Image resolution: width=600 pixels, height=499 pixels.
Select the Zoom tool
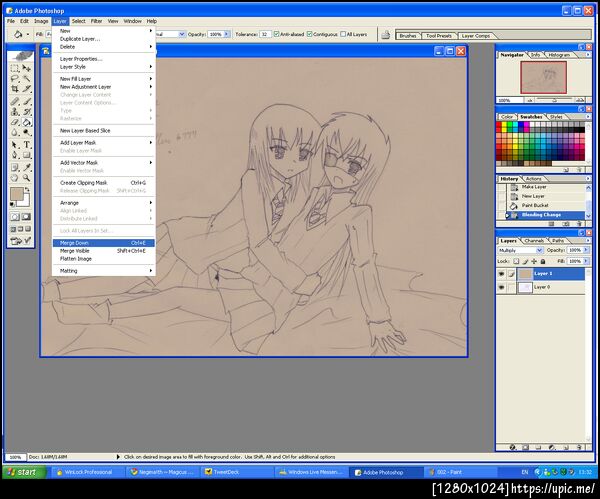pyautogui.click(x=26, y=178)
